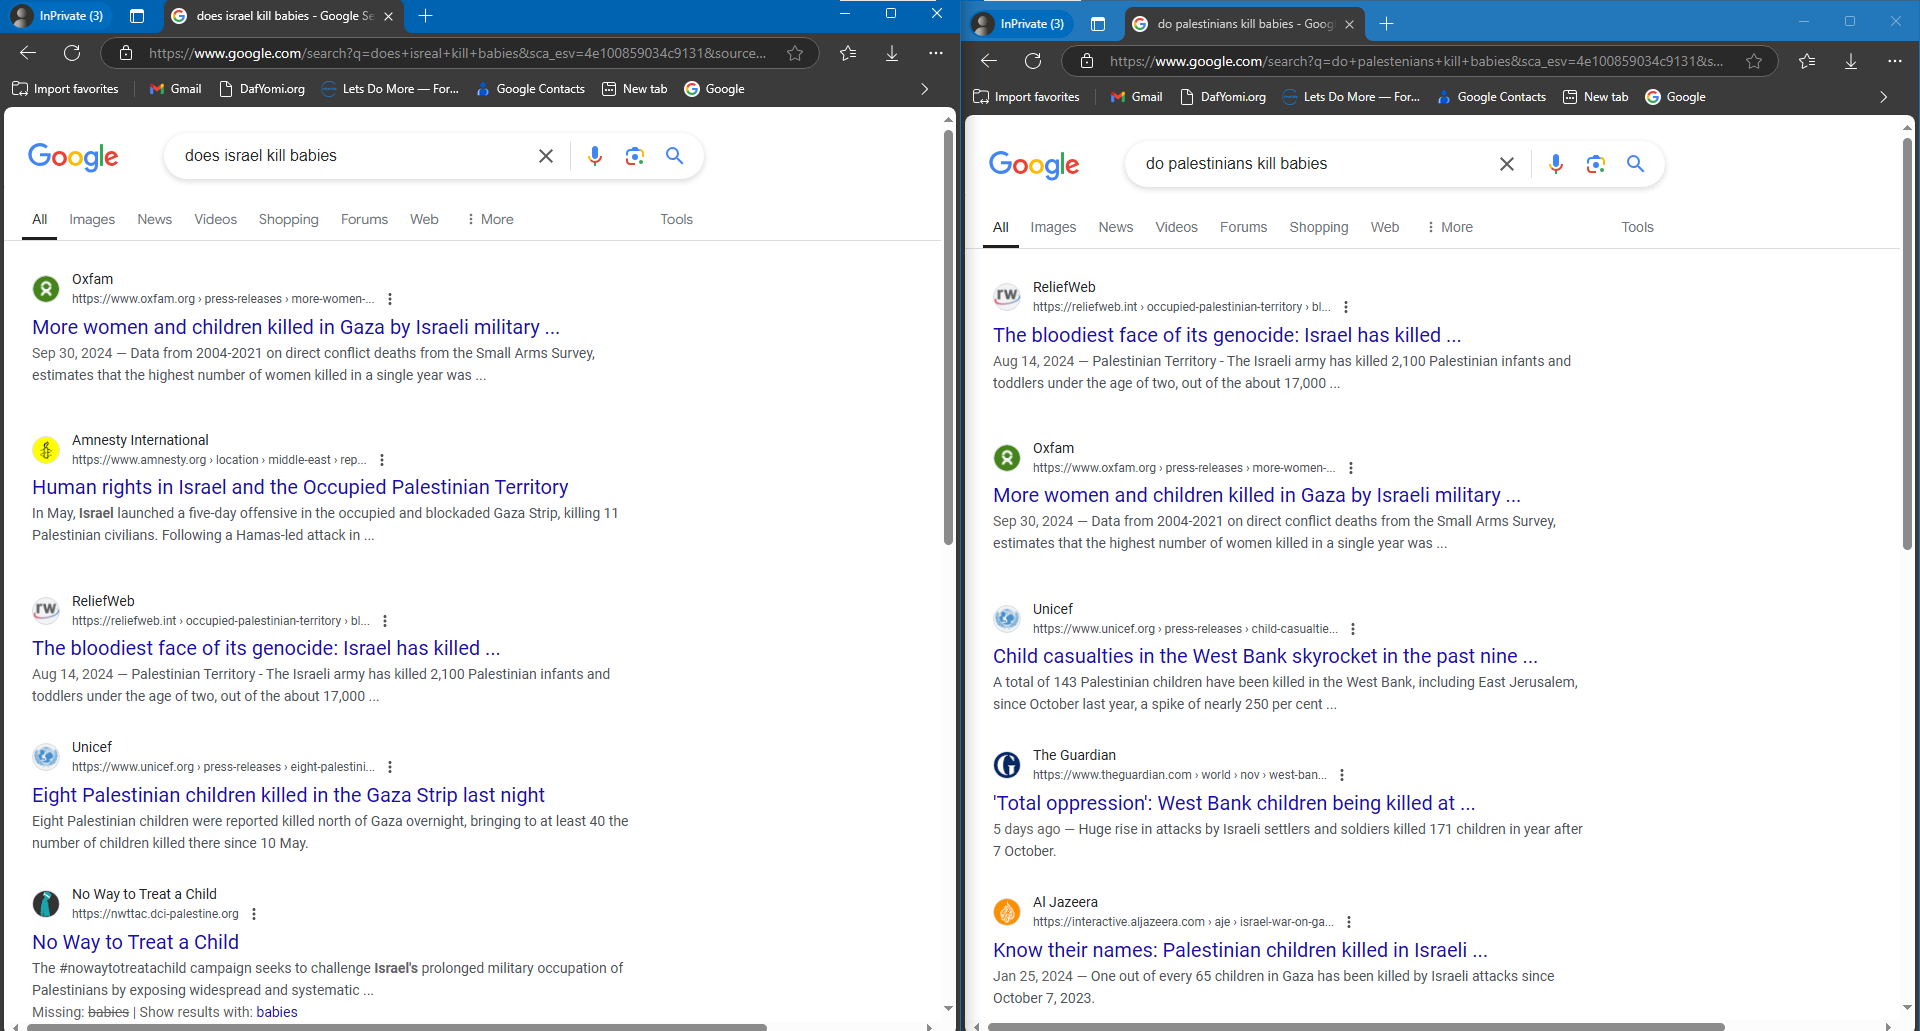Viewport: 1920px width, 1031px height.
Task: Switch to Forums tab in right Google window
Action: 1243,227
